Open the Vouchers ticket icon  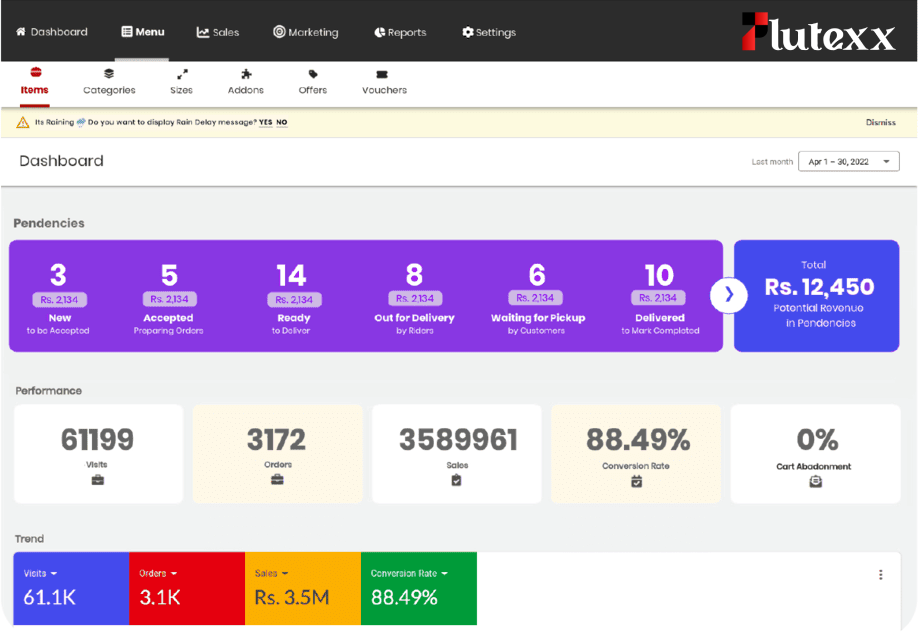pos(382,74)
